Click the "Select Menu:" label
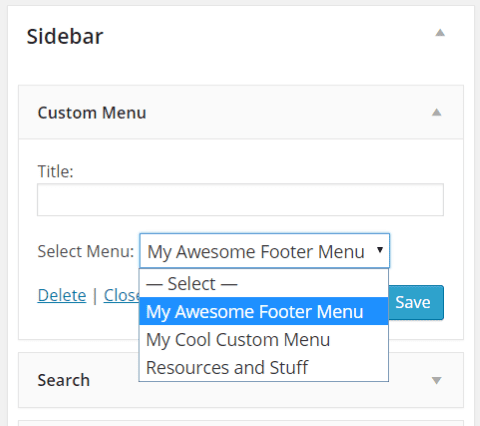The width and height of the screenshot is (480, 426). pos(86,251)
